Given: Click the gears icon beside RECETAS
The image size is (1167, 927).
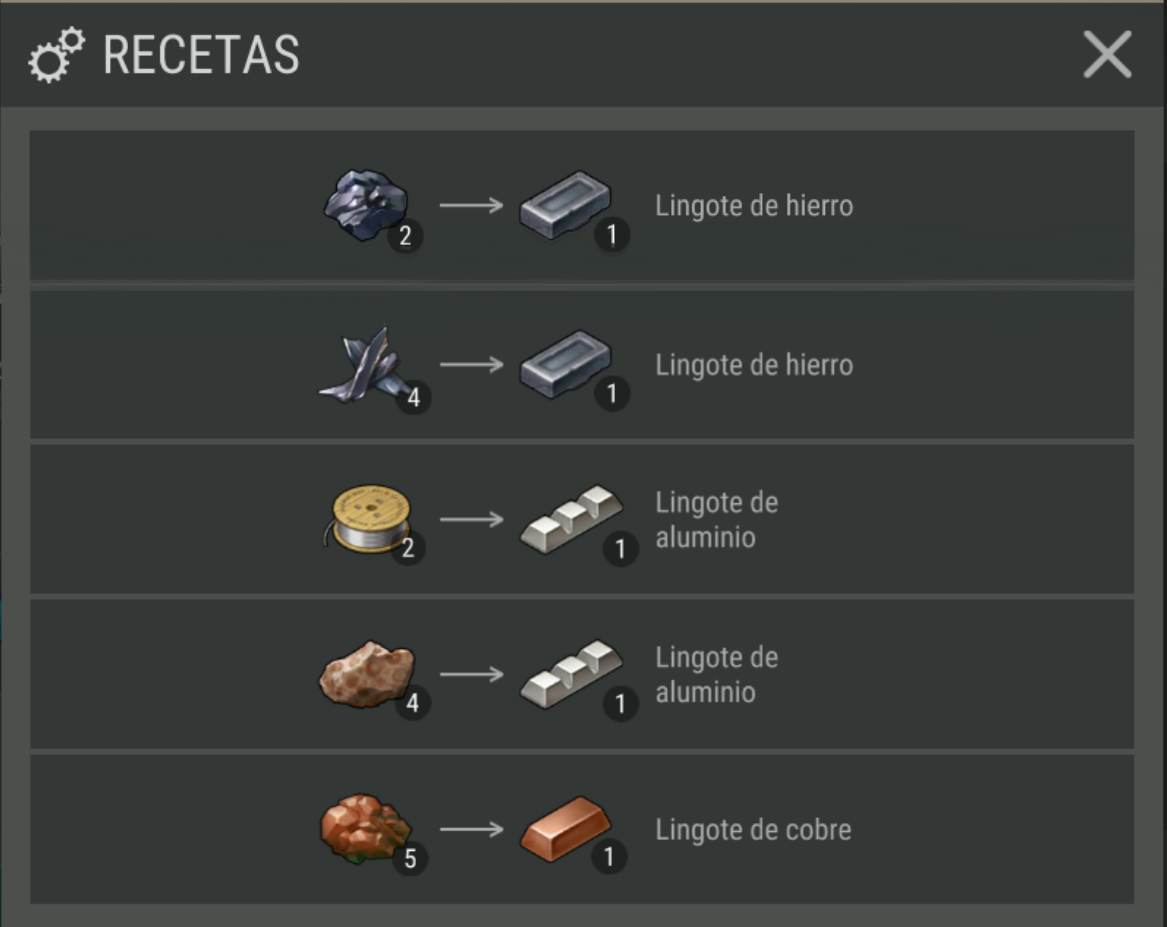Looking at the screenshot, I should pos(57,54).
